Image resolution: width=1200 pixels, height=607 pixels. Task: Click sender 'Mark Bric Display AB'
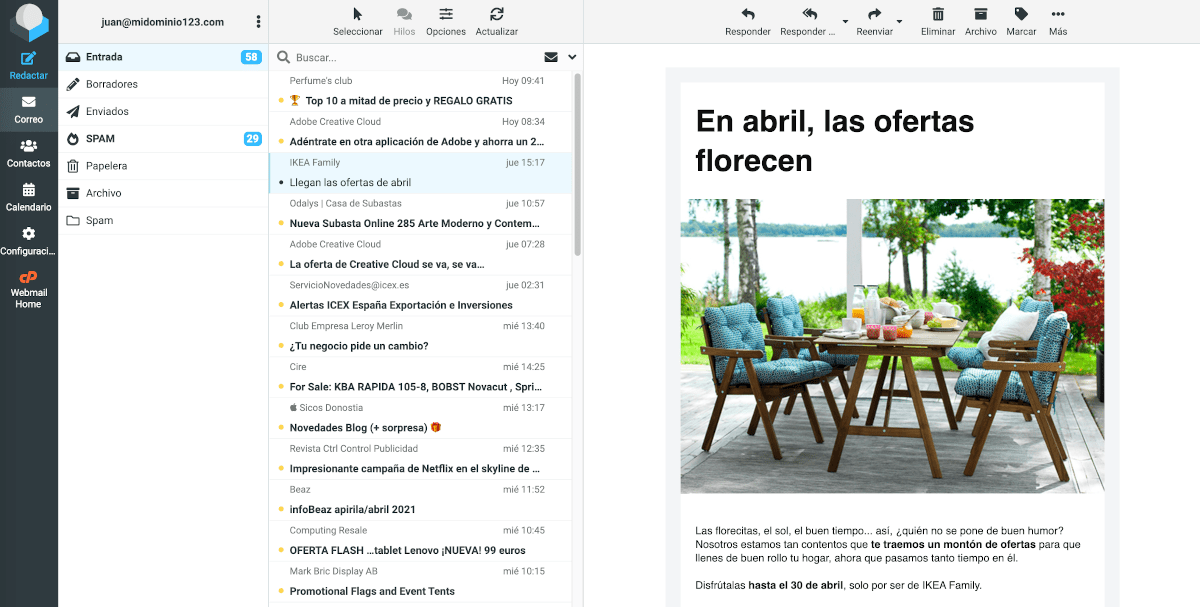pyautogui.click(x=334, y=572)
